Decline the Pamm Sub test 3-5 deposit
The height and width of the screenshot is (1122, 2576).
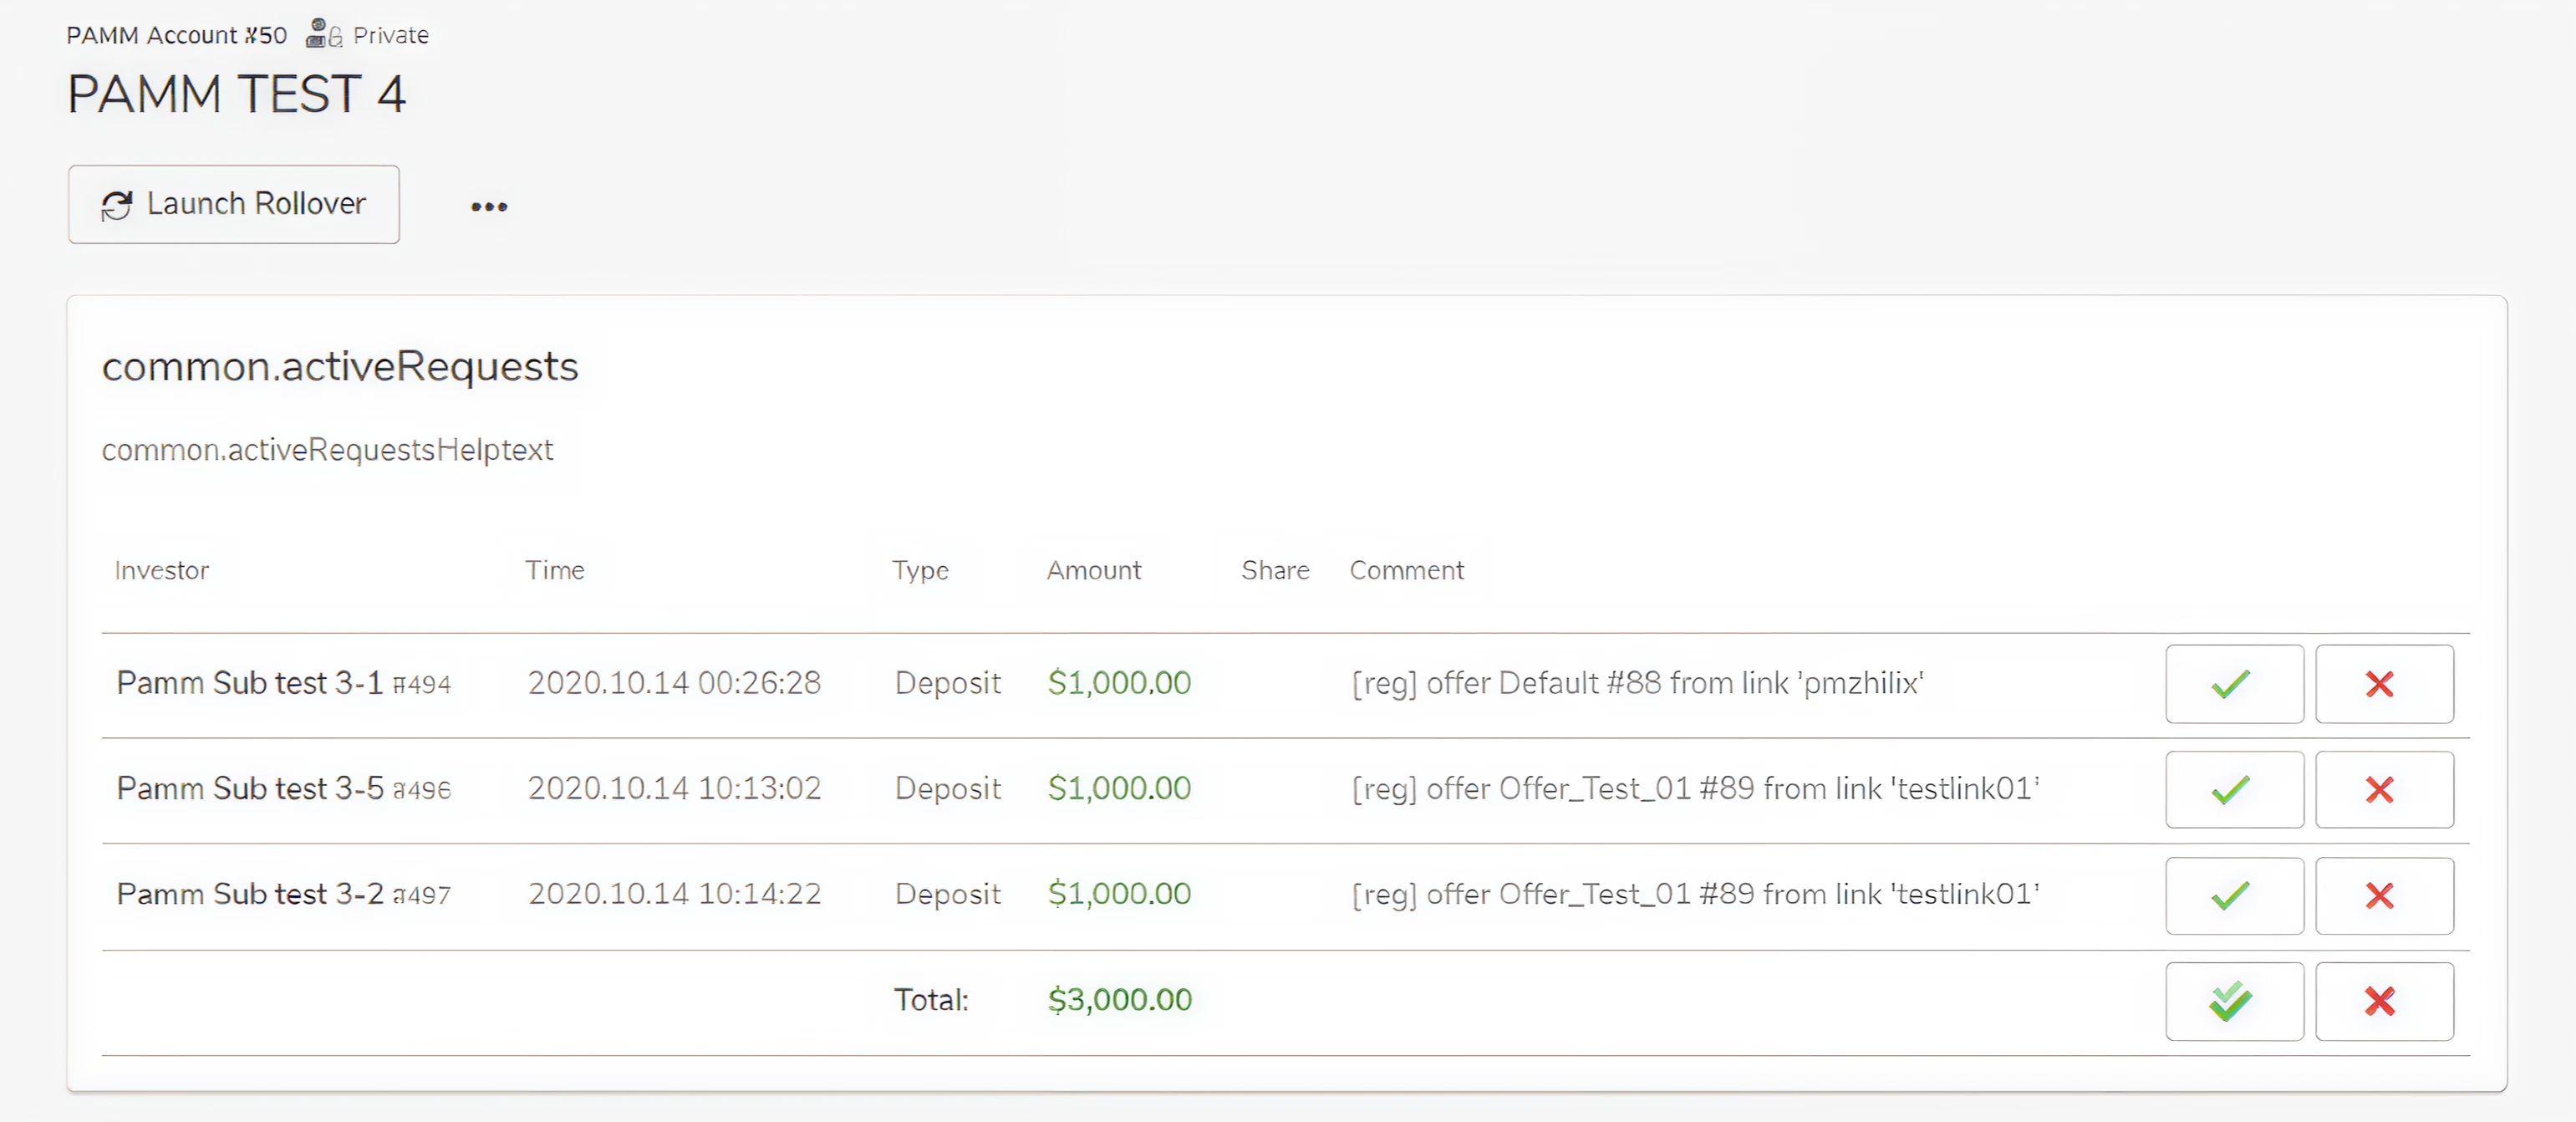[2383, 790]
